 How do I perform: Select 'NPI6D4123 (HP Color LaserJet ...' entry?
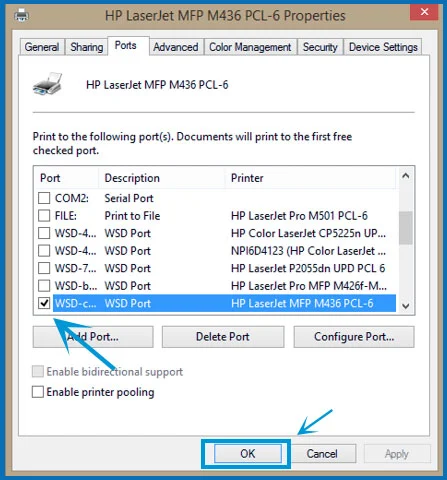coord(308,251)
